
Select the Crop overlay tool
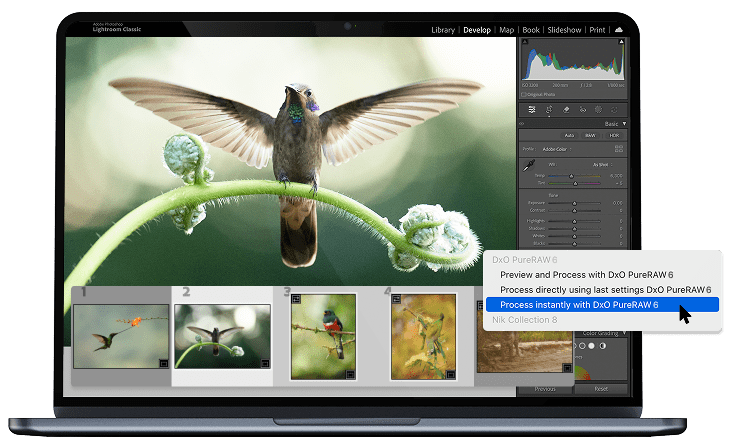pyautogui.click(x=549, y=109)
